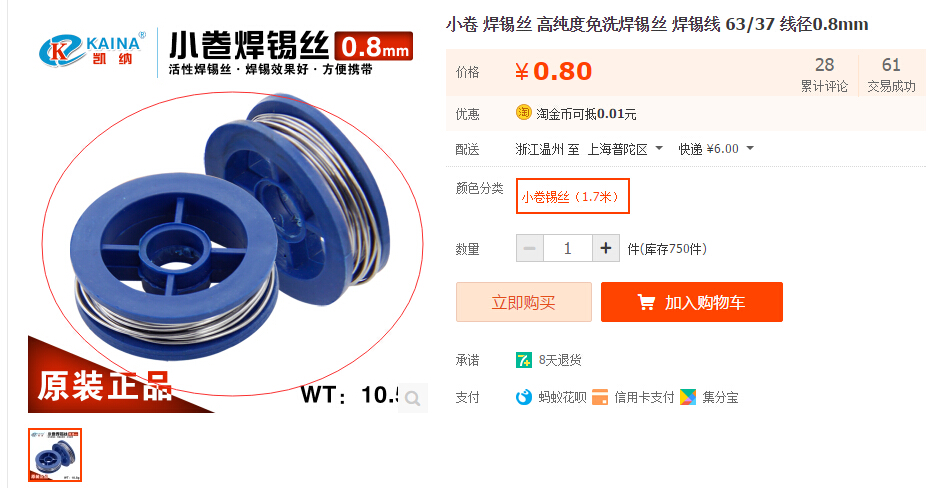Click the credit card payment icon
947x488 pixels.
point(600,397)
